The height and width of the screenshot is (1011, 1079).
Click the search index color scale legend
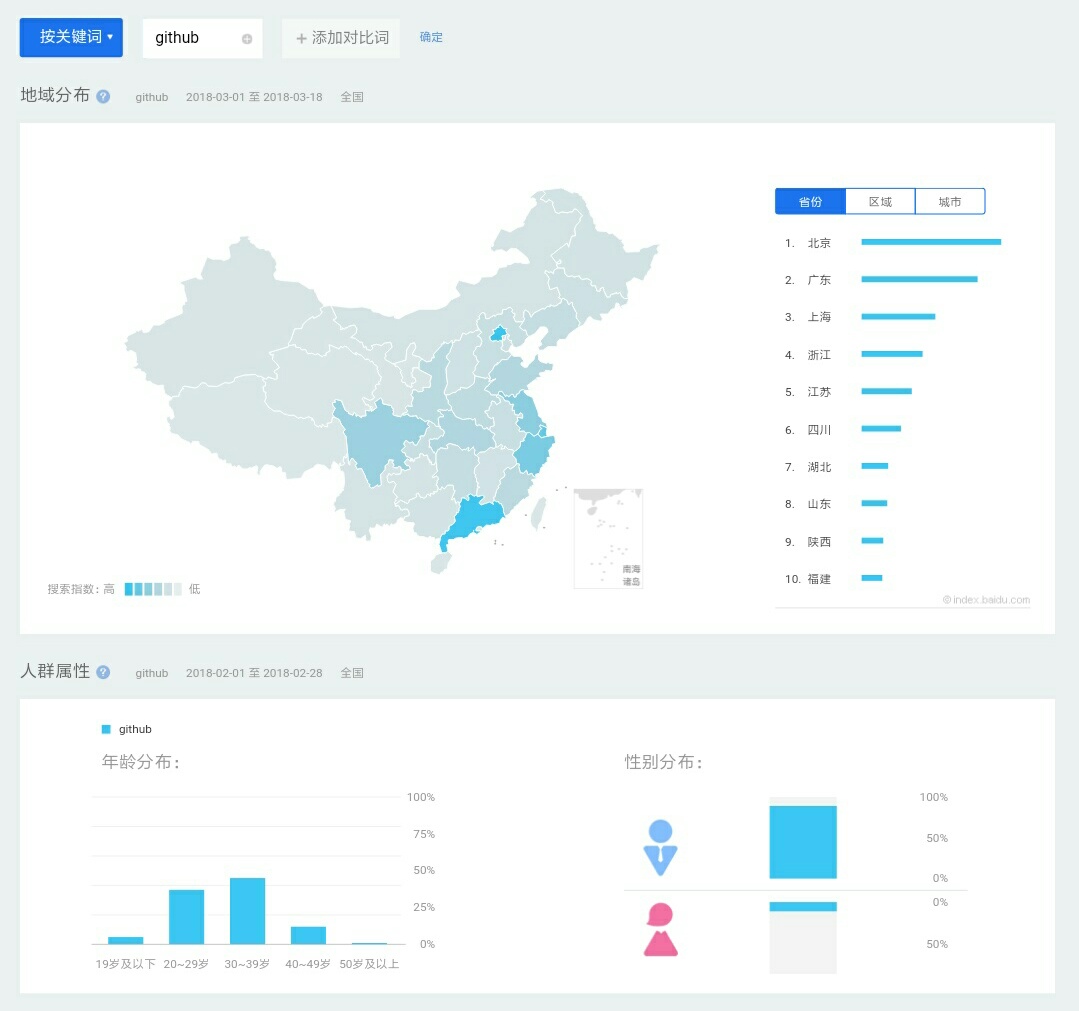pyautogui.click(x=152, y=589)
